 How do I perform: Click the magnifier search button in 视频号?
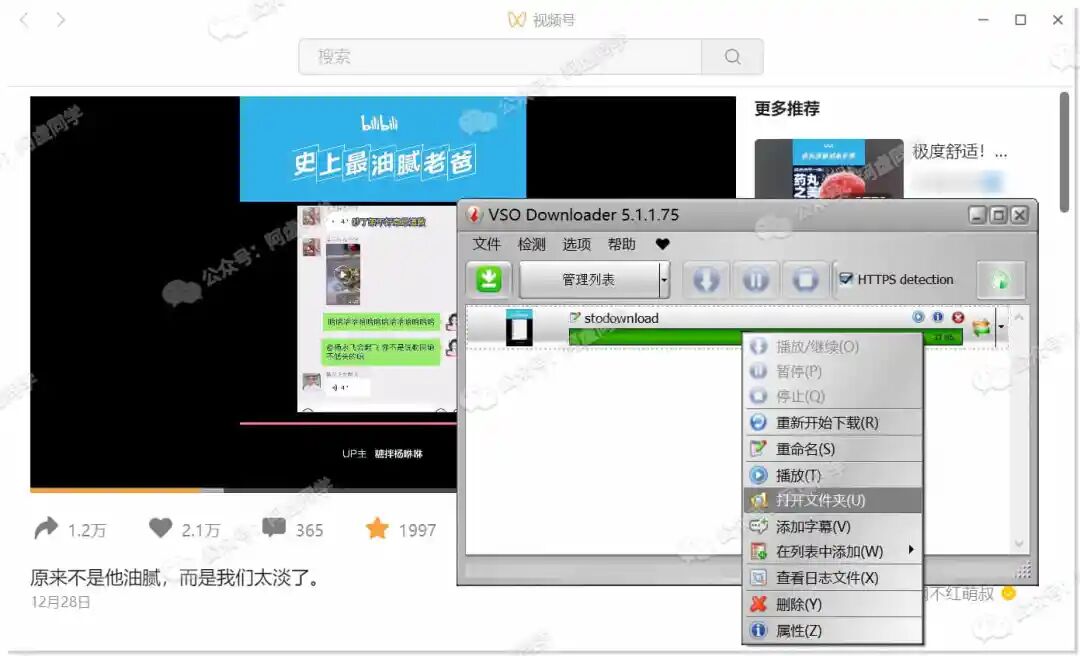733,57
